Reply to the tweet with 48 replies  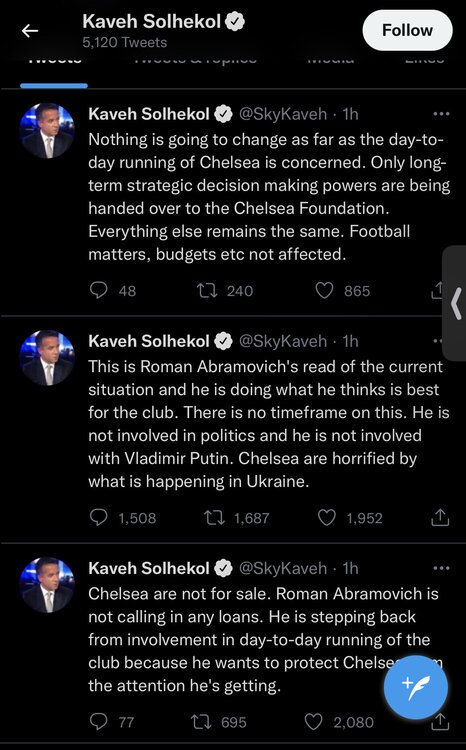(99, 290)
